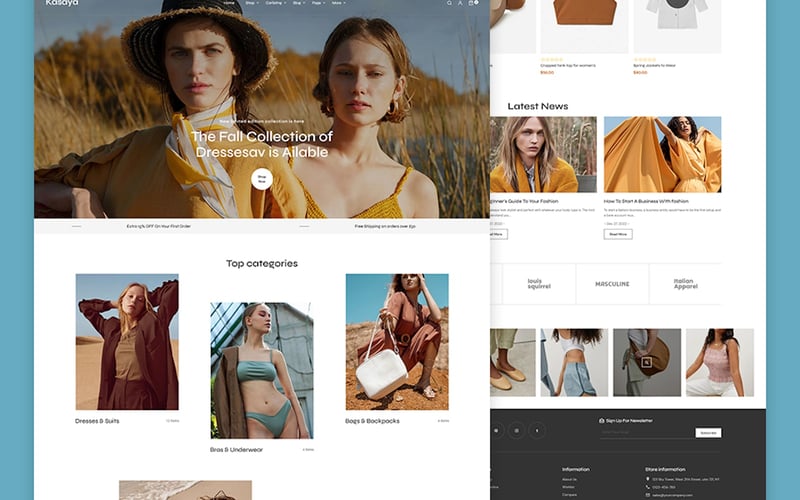Click the Bags & Backpacks category label

point(372,421)
